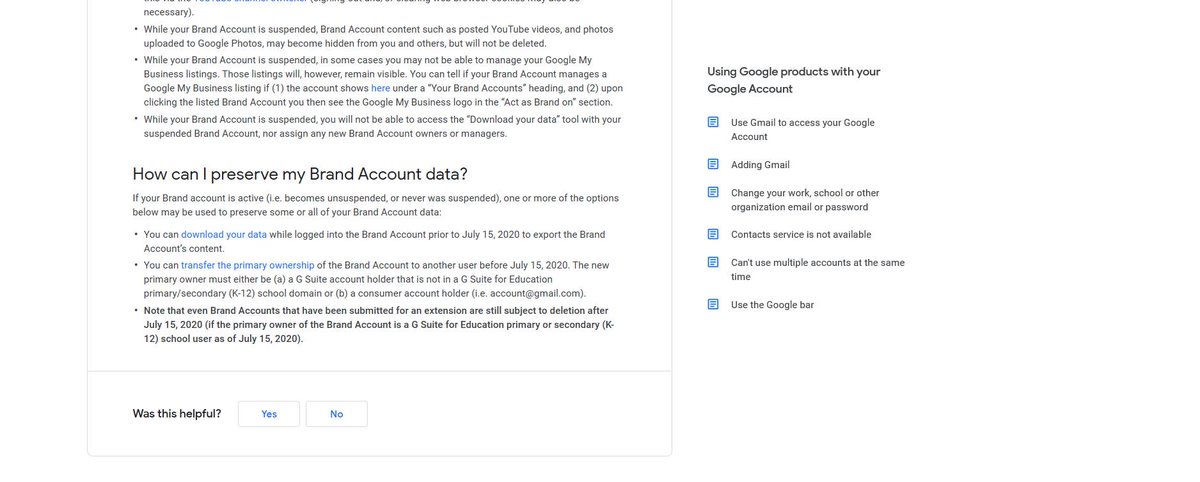Click article icon beside Change your work, school
Image resolution: width=1200 pixels, height=482 pixels.
(713, 192)
